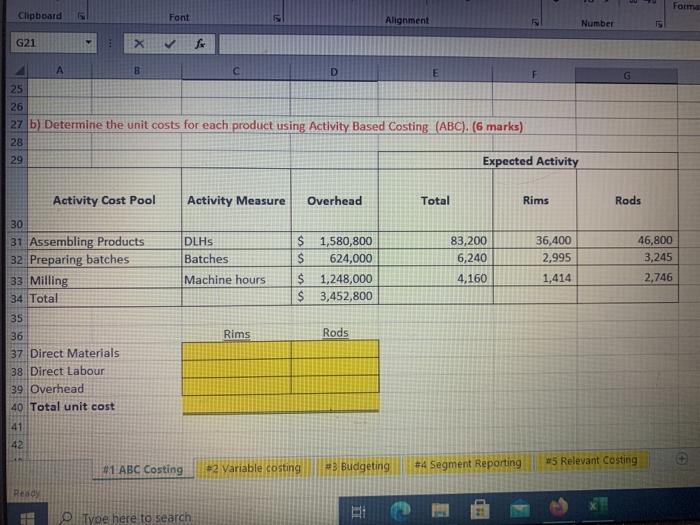Screen dimensions: 700x525
Task: Click the 'Assembling Products' cell
Action: [x=104, y=242]
